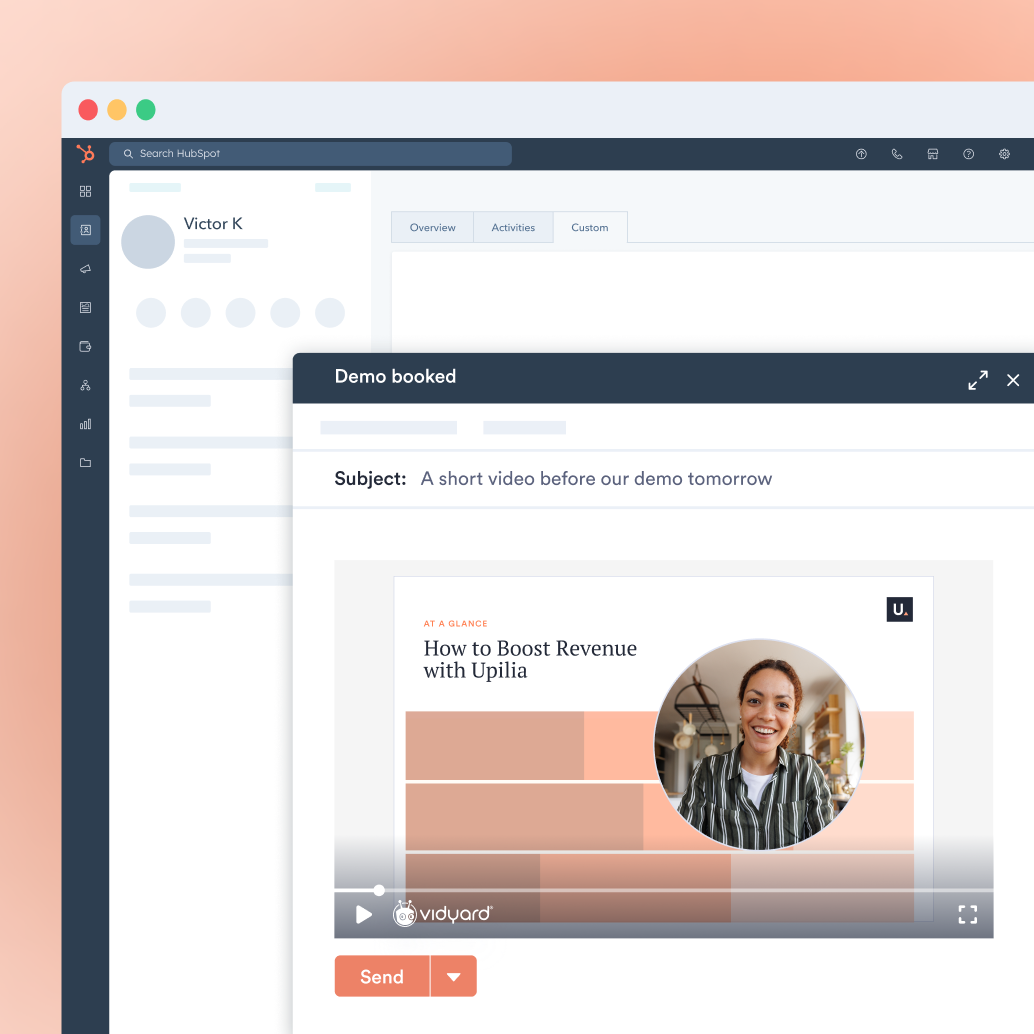Viewport: 1034px width, 1034px height.
Task: Click the Send button
Action: (x=381, y=976)
